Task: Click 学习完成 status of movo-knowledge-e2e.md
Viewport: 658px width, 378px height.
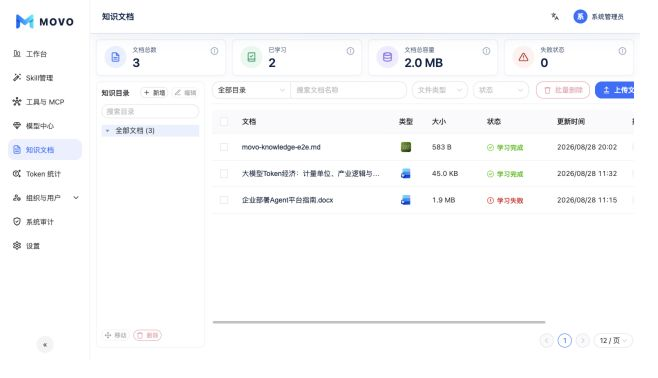Action: tap(505, 148)
